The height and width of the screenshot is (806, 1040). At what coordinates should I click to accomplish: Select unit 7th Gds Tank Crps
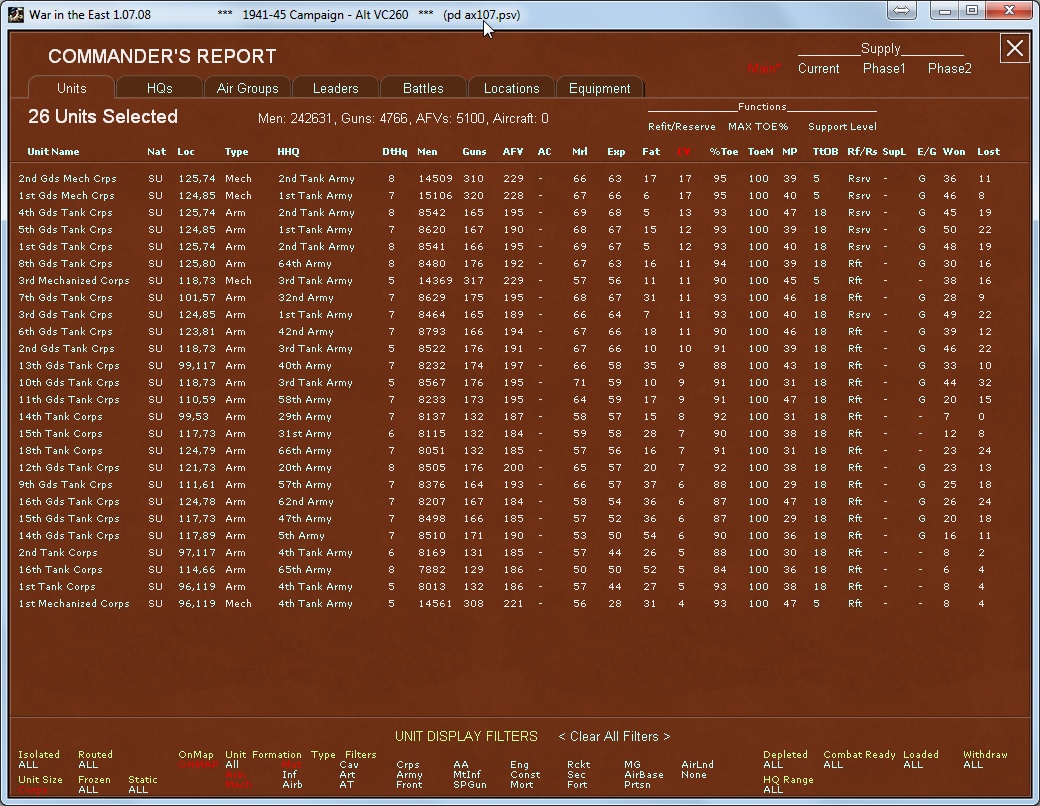[x=65, y=297]
